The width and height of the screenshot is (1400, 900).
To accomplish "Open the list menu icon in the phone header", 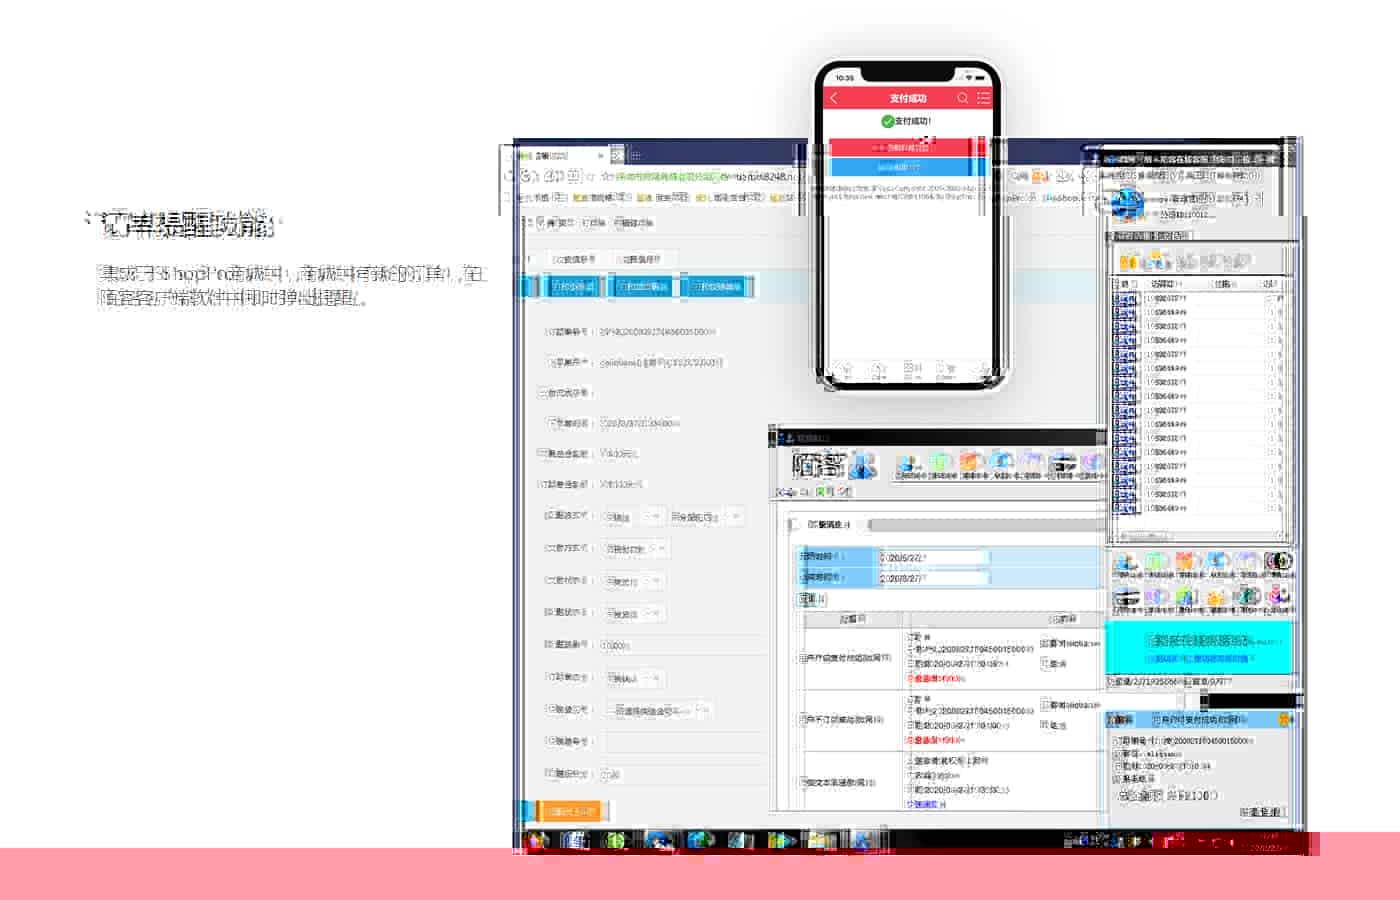I will tap(983, 98).
